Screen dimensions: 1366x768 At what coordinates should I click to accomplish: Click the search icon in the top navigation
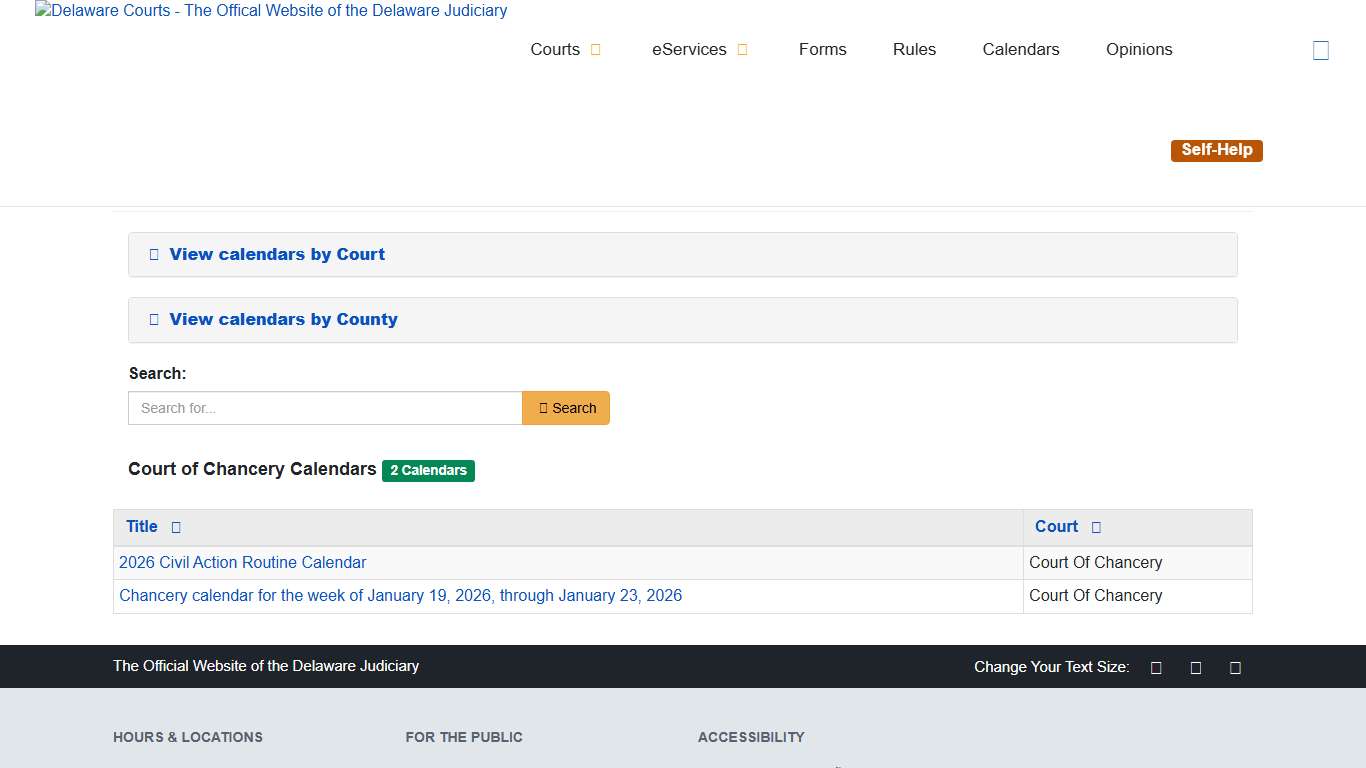pos(1321,49)
